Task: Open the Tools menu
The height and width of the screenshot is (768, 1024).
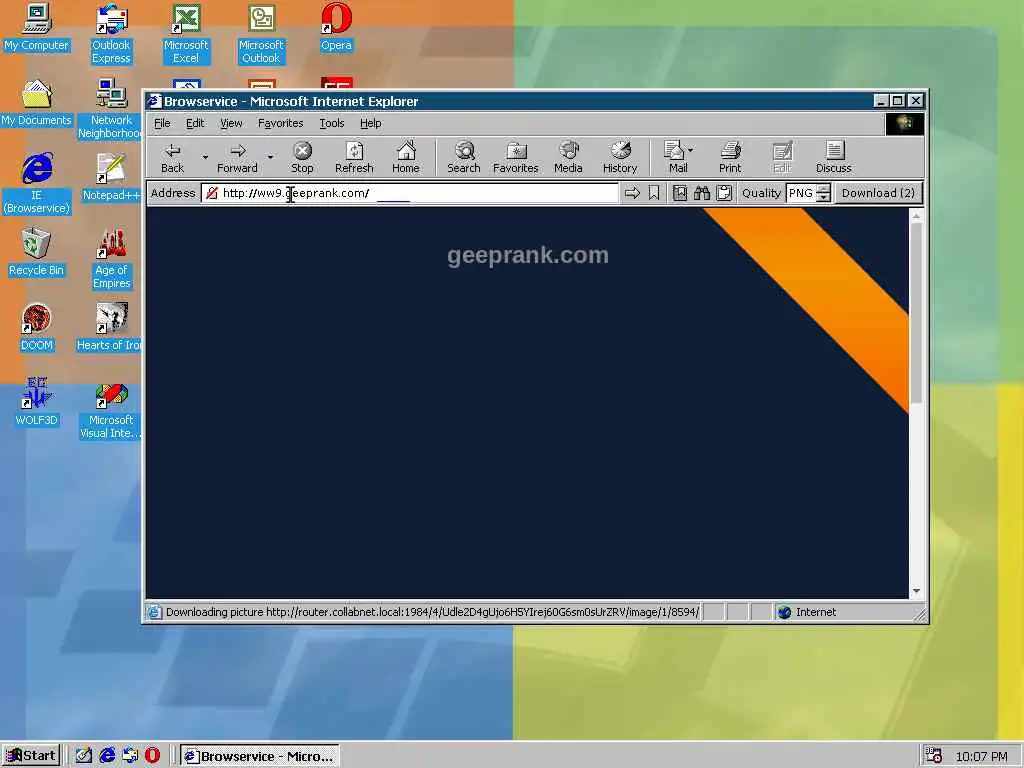Action: (x=332, y=123)
